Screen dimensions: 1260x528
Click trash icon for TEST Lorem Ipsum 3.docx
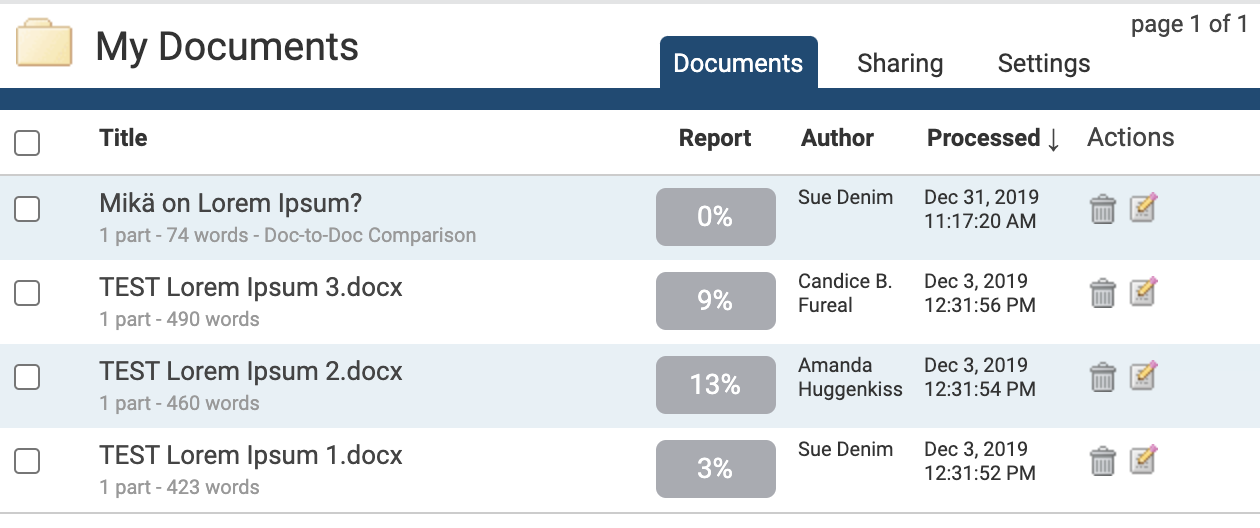point(1102,294)
